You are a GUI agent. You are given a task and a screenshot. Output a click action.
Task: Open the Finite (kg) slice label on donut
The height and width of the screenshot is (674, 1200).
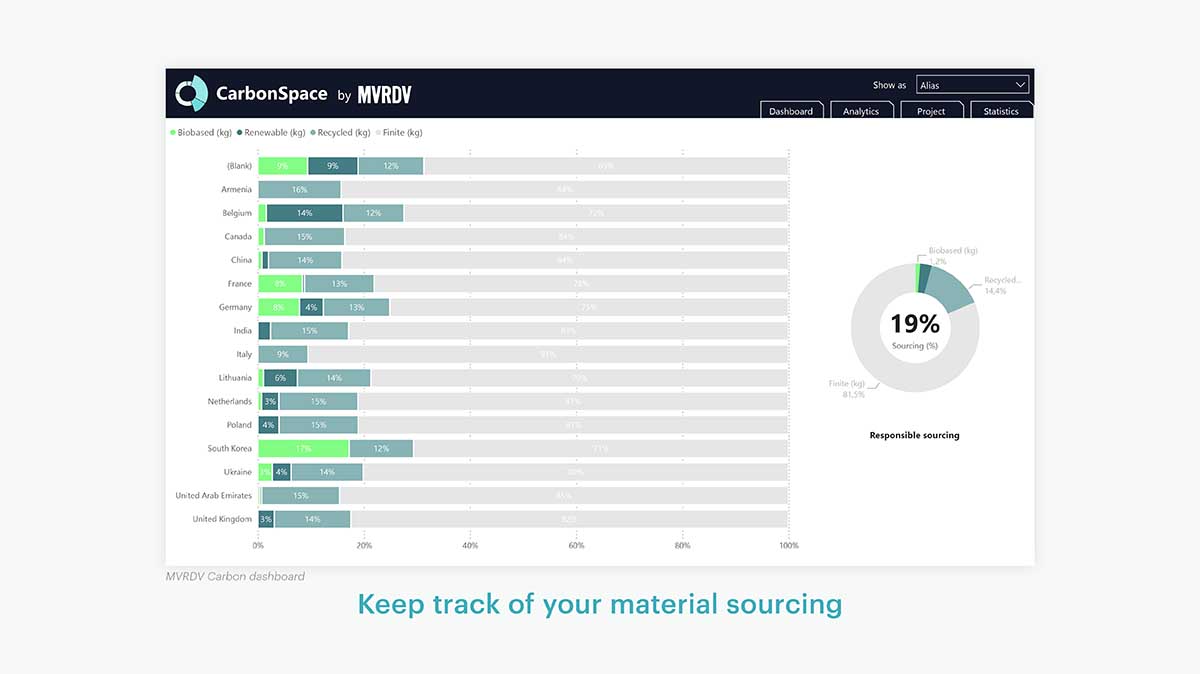[x=843, y=386]
